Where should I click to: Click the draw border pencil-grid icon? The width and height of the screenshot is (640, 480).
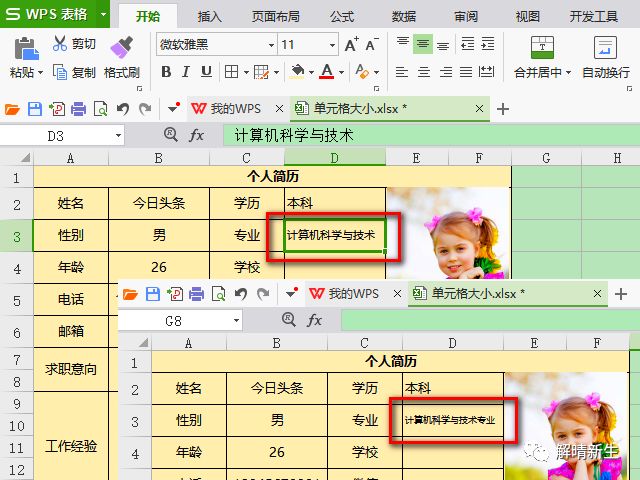261,72
